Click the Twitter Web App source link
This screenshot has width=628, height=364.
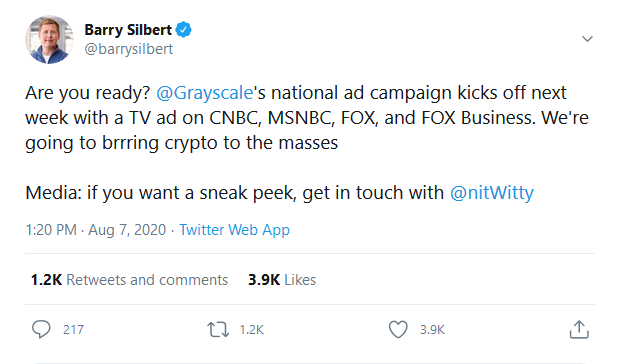point(234,230)
